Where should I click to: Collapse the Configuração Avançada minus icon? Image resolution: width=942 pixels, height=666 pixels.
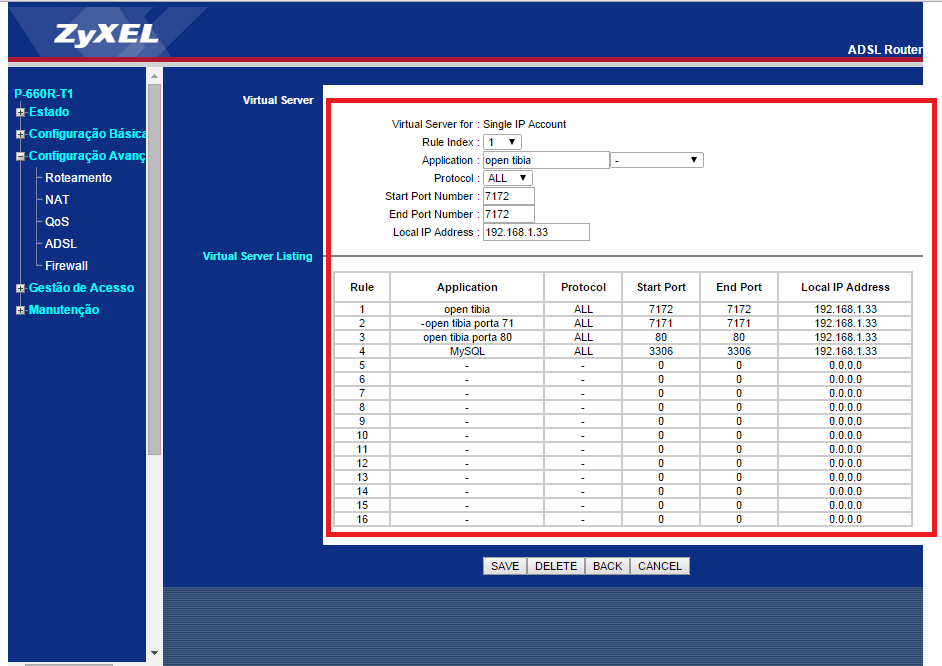point(20,156)
